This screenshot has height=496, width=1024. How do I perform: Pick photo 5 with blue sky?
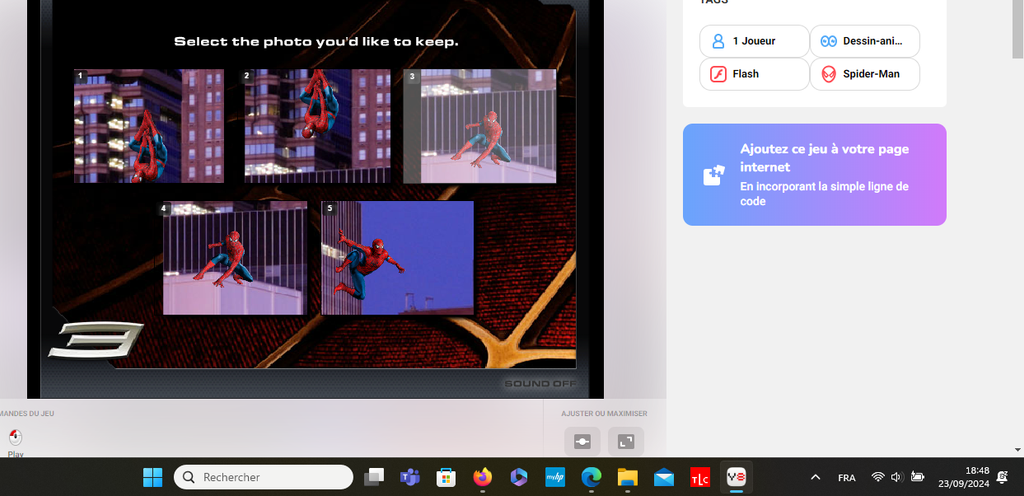[x=397, y=258]
